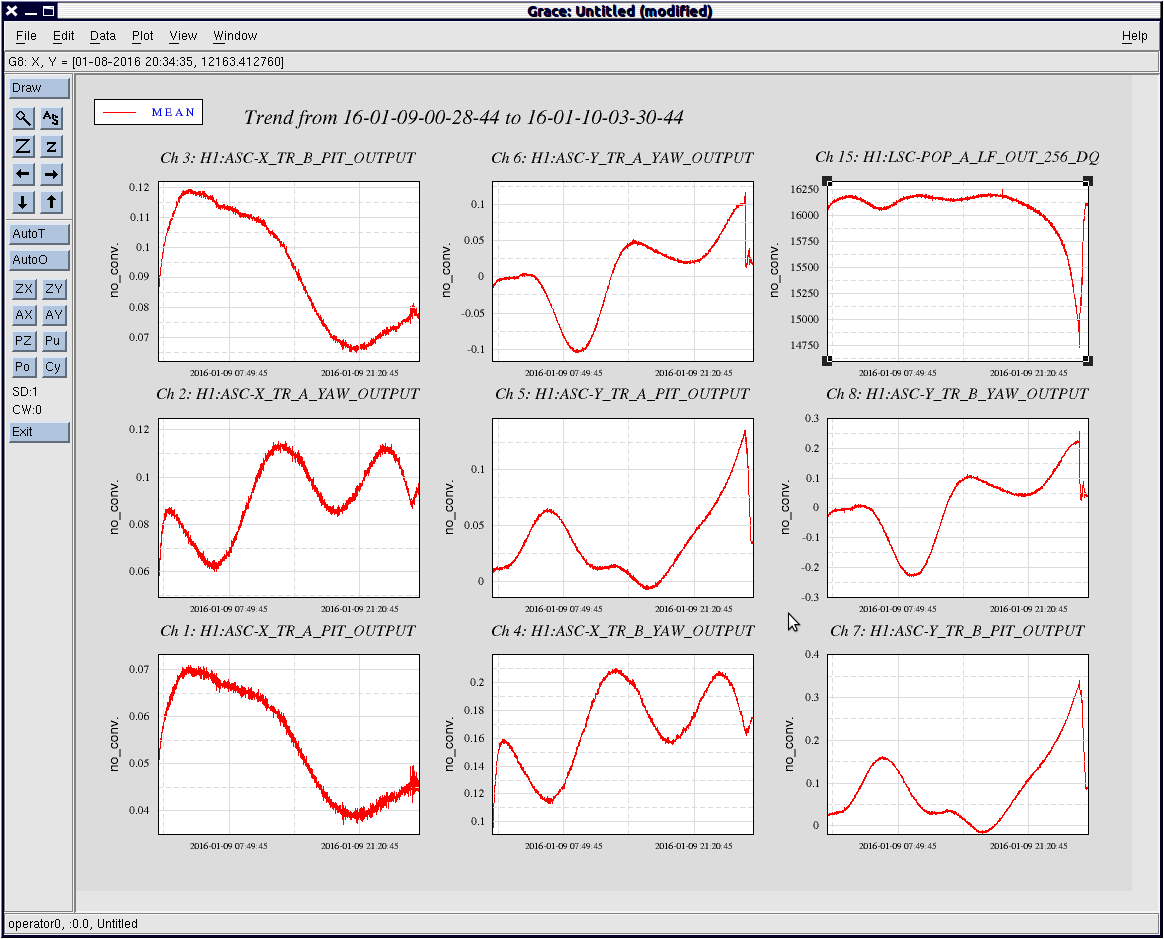Image resolution: width=1164 pixels, height=939 pixels.
Task: Click the 16250 tick label on Ch 15 axis
Action: [x=805, y=189]
